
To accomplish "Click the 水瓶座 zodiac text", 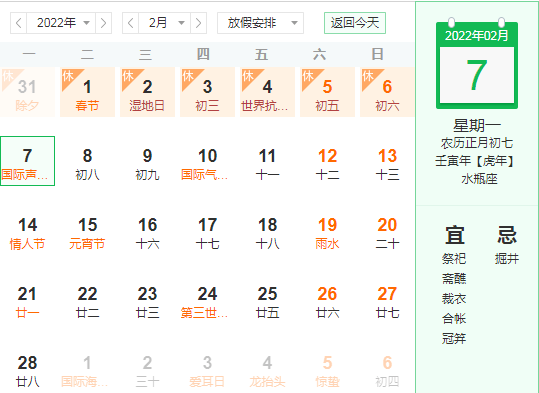I will point(479,179).
